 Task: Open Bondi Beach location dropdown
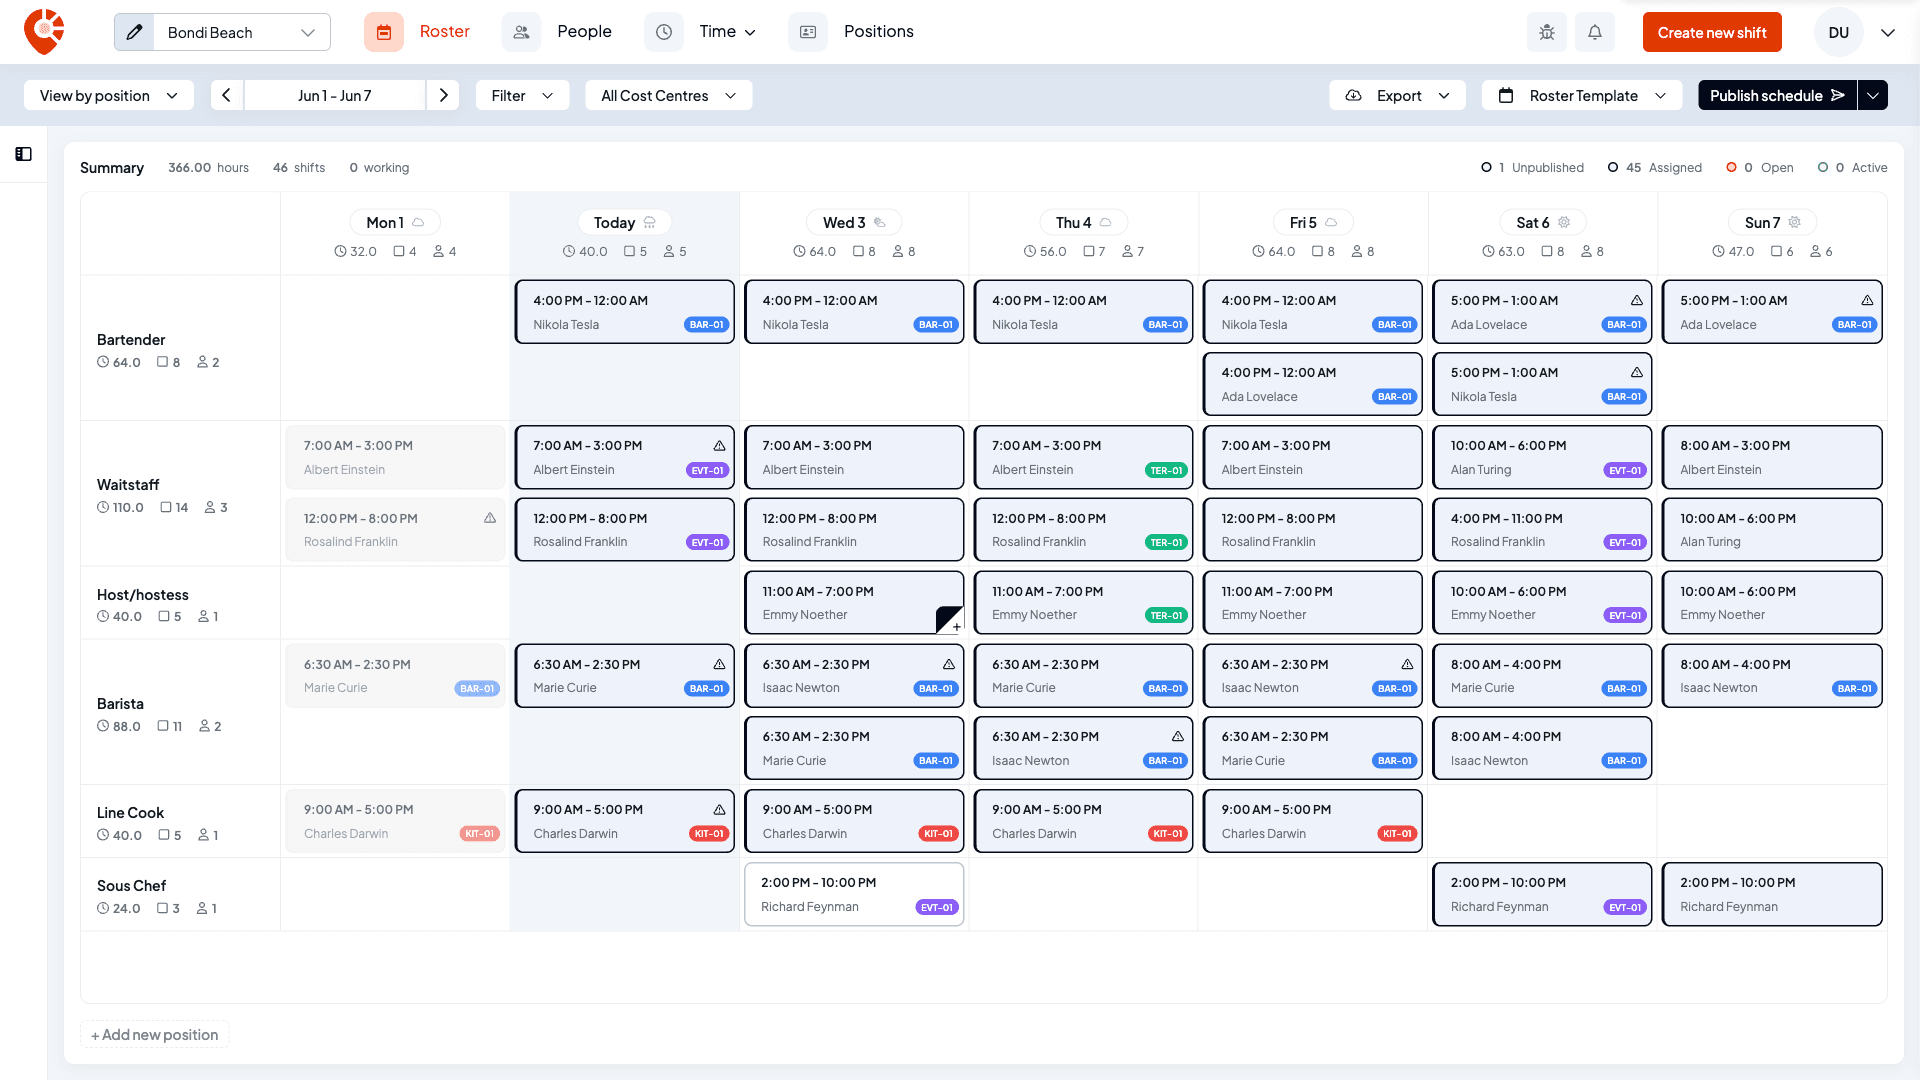click(241, 32)
